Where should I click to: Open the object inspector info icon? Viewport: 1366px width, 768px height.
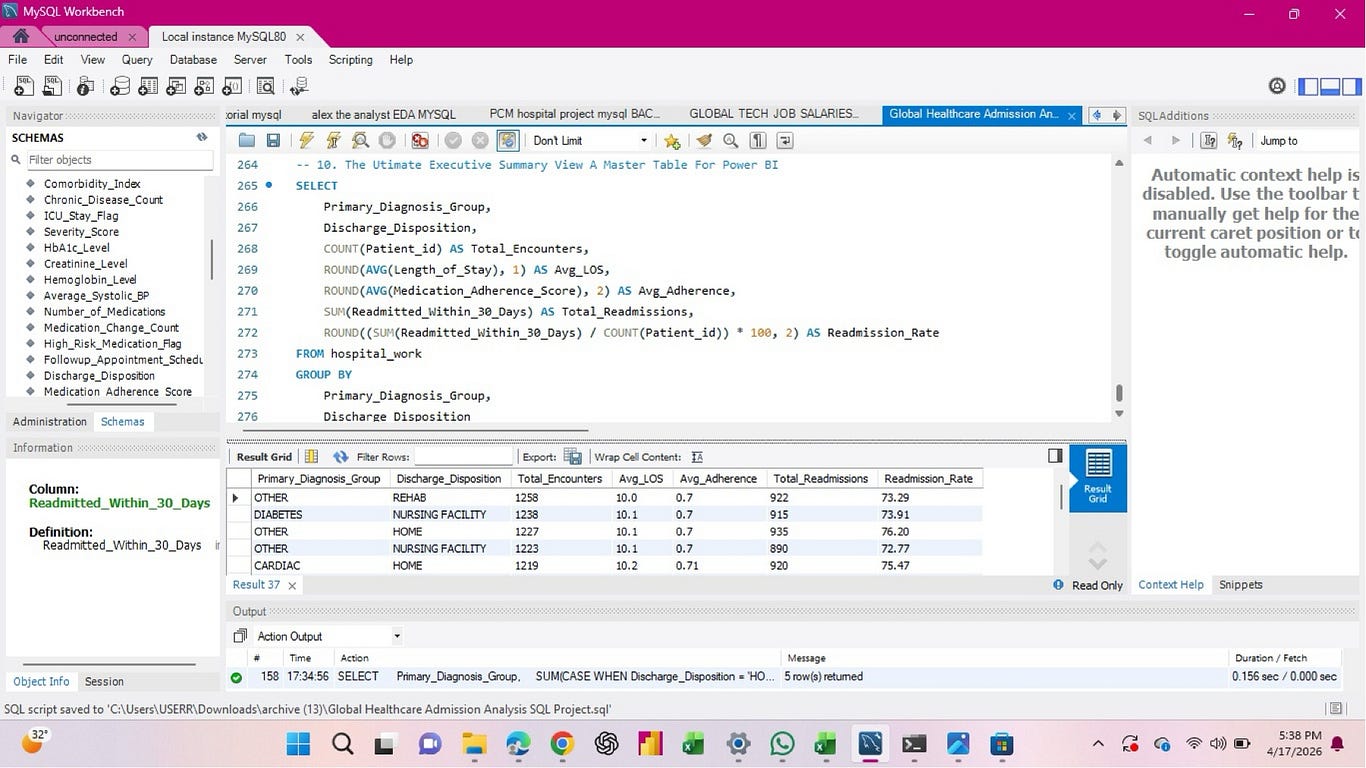point(87,86)
